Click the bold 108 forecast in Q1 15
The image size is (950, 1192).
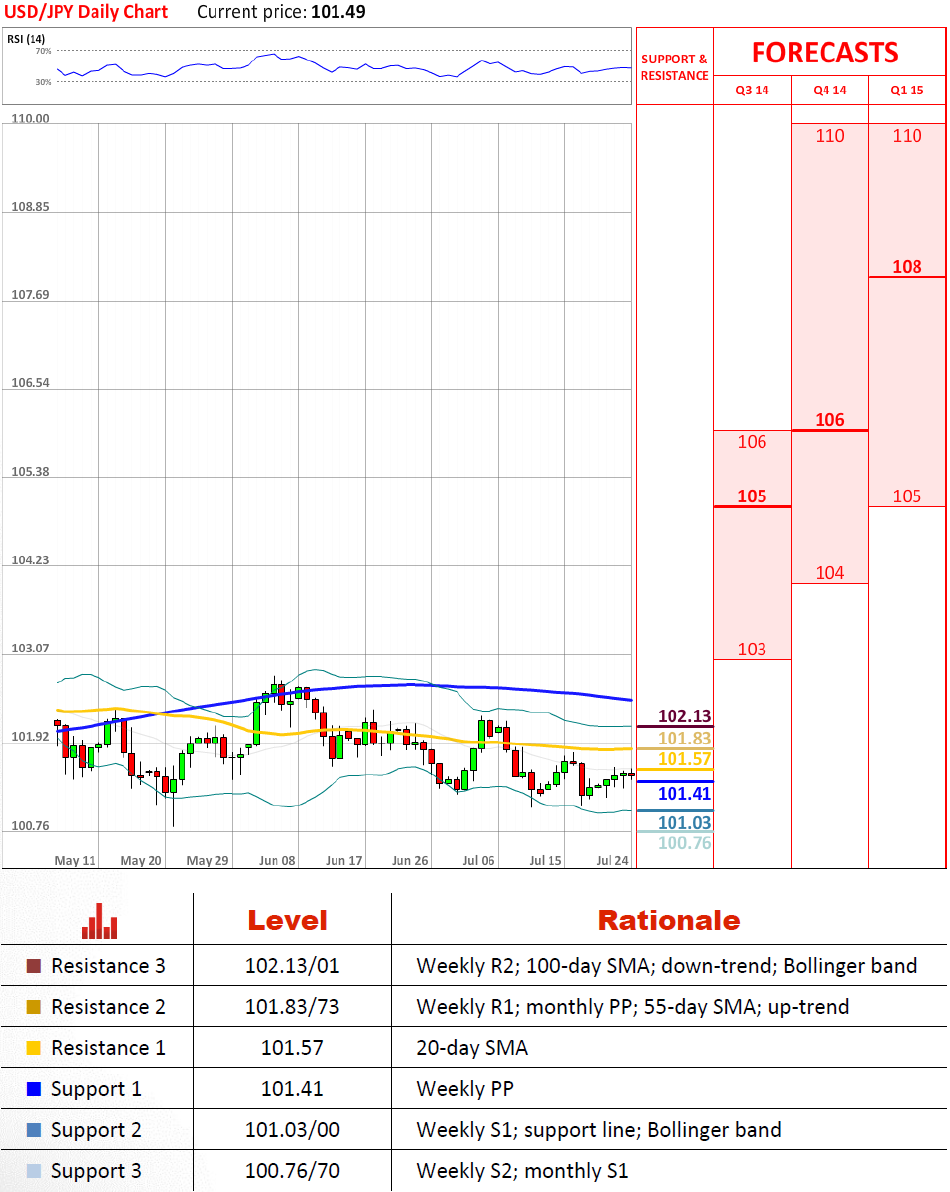(906, 267)
